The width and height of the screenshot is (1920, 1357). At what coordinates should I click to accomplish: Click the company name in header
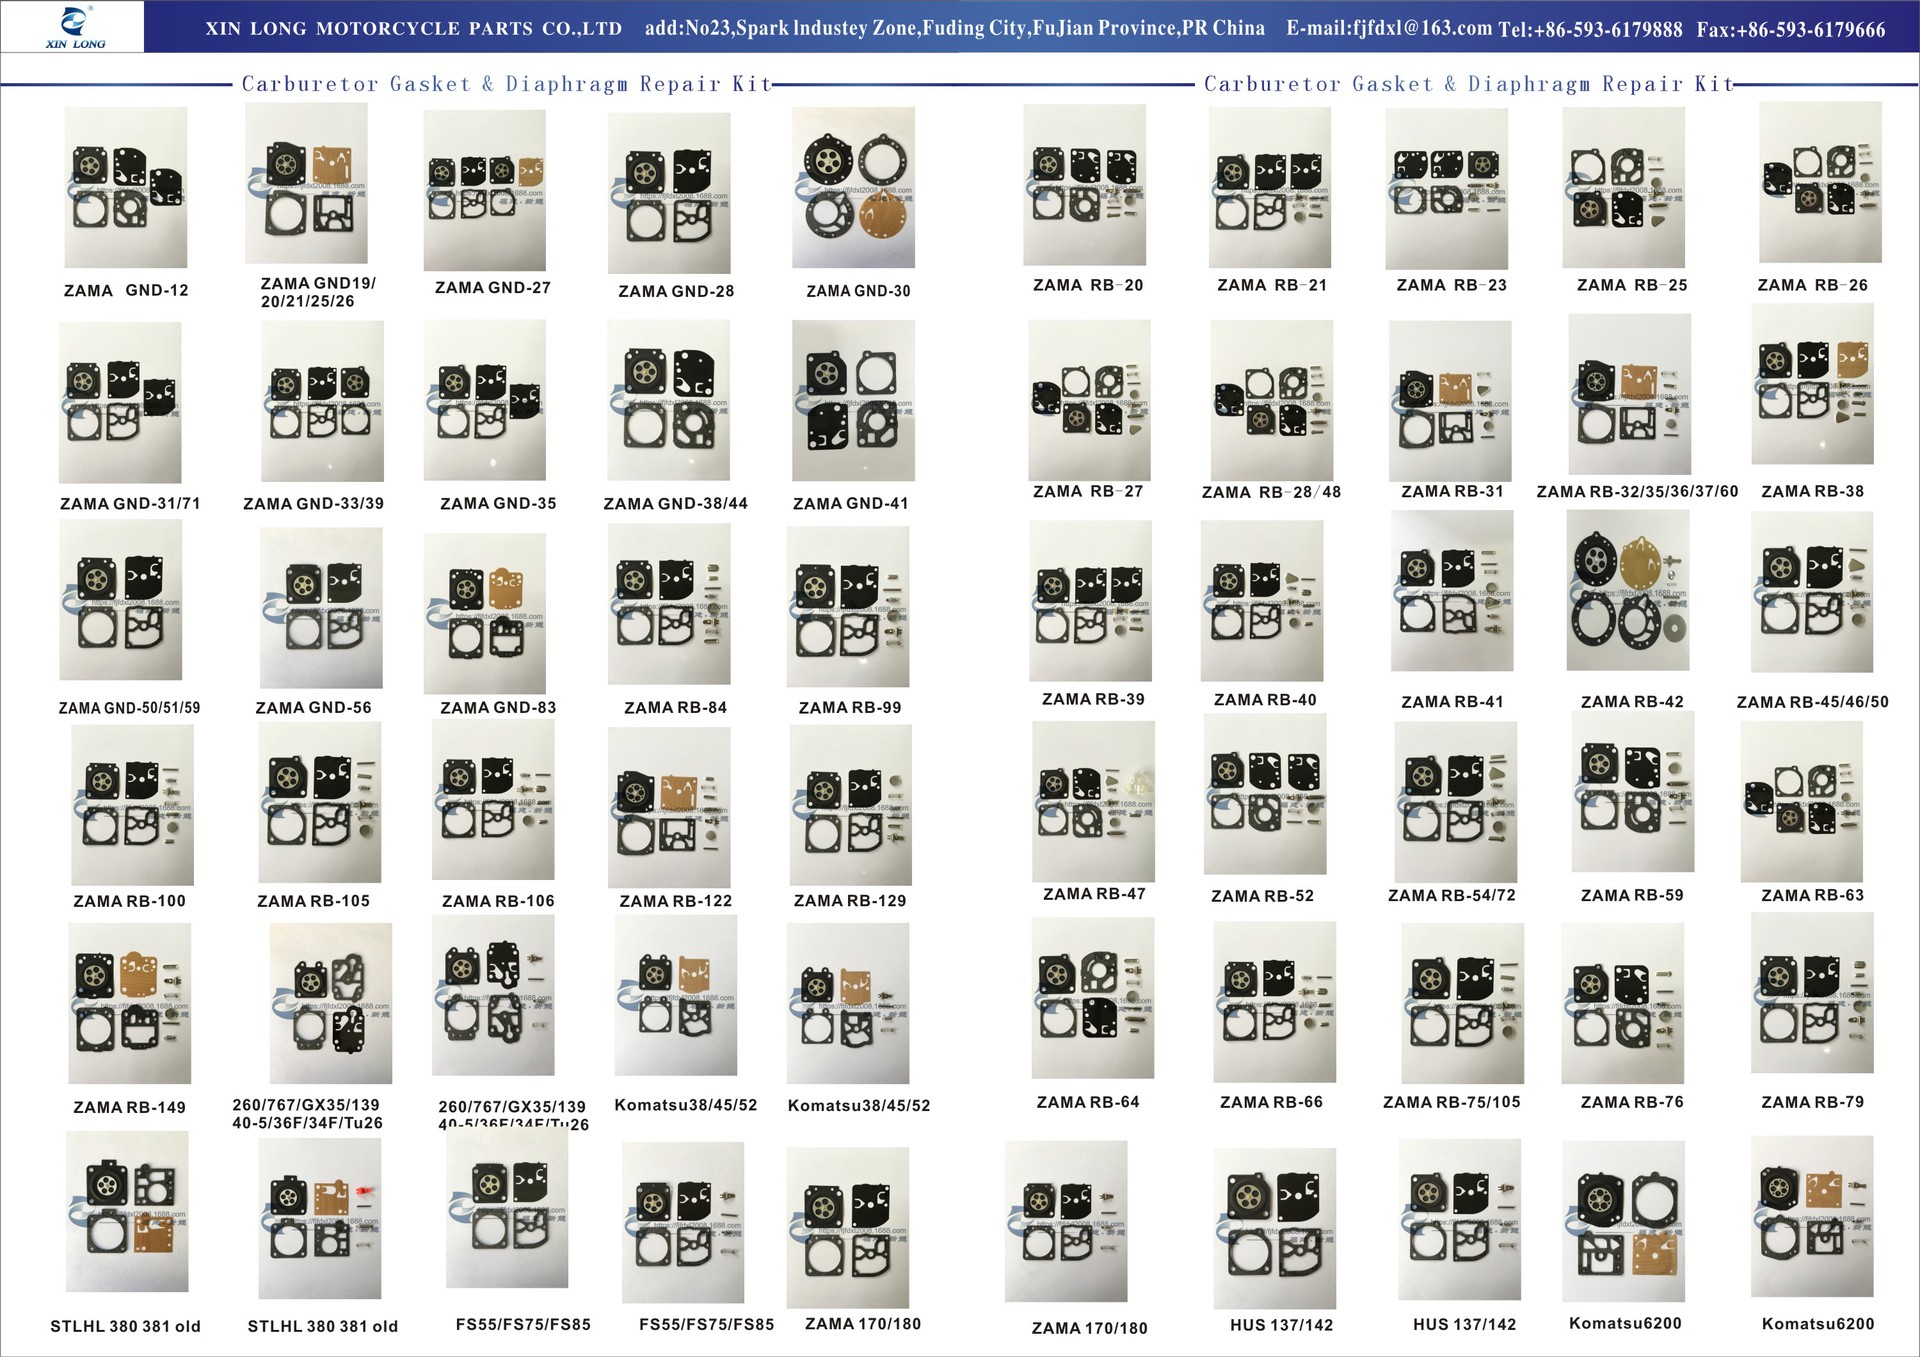point(413,29)
